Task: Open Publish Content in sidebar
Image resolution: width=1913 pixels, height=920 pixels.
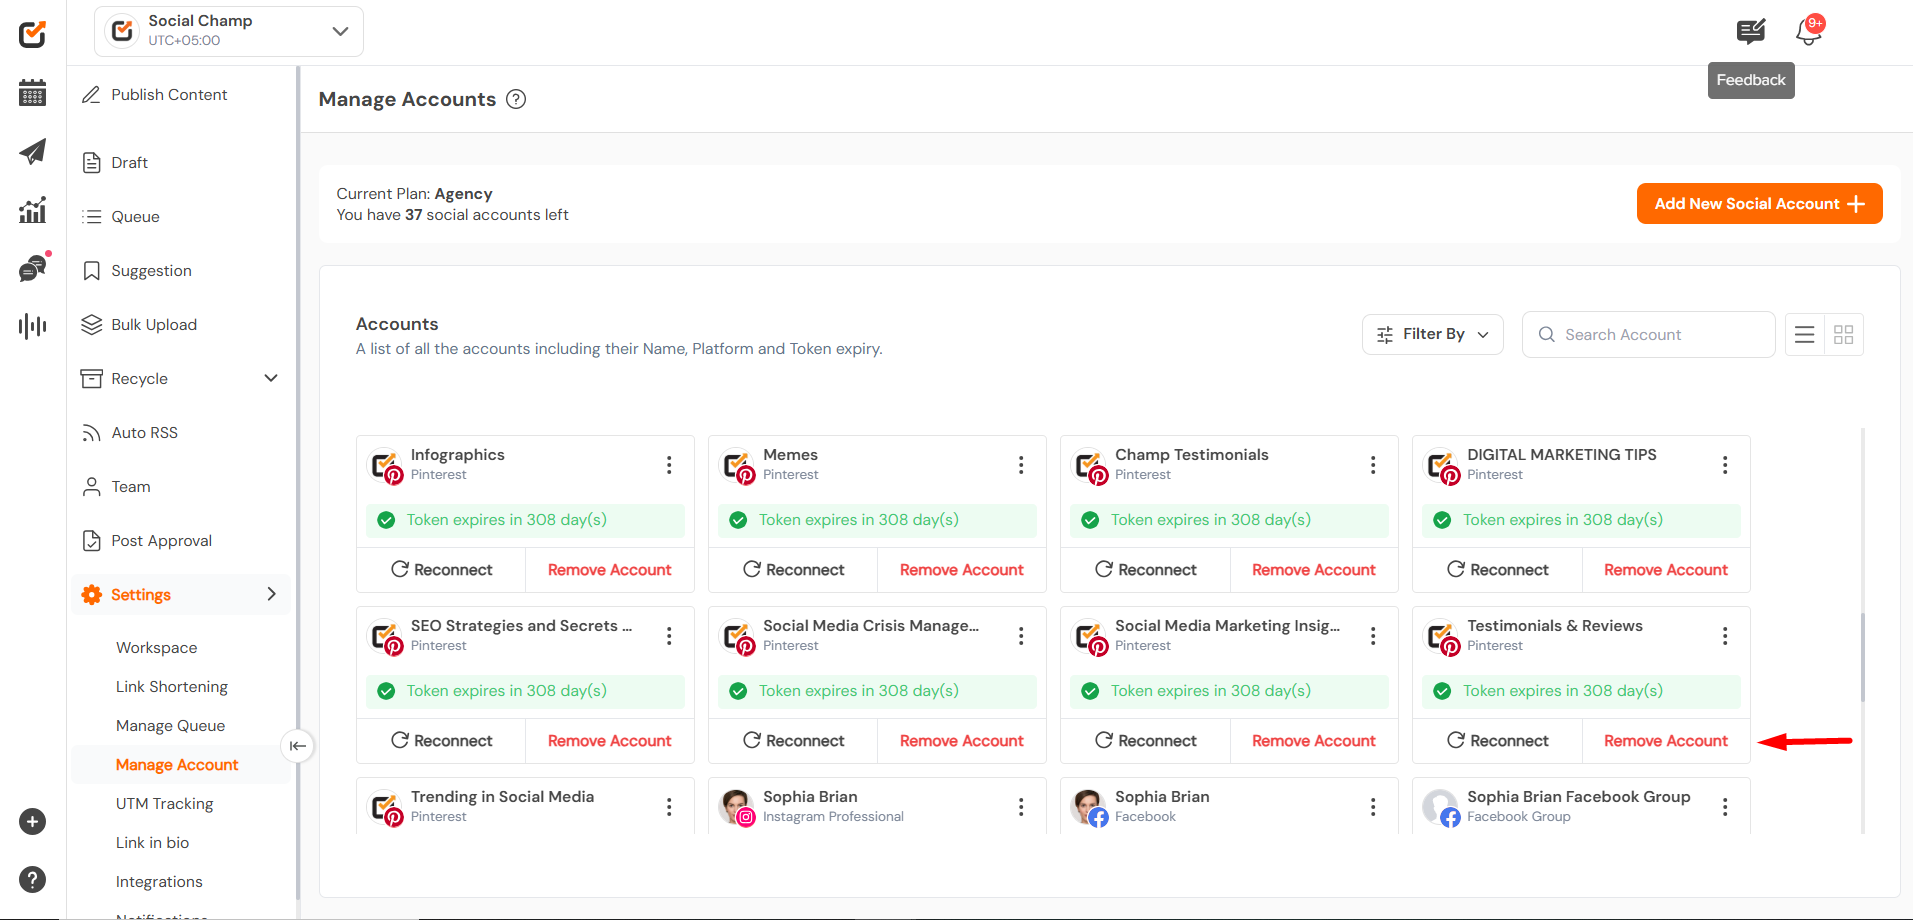Action: [x=169, y=94]
